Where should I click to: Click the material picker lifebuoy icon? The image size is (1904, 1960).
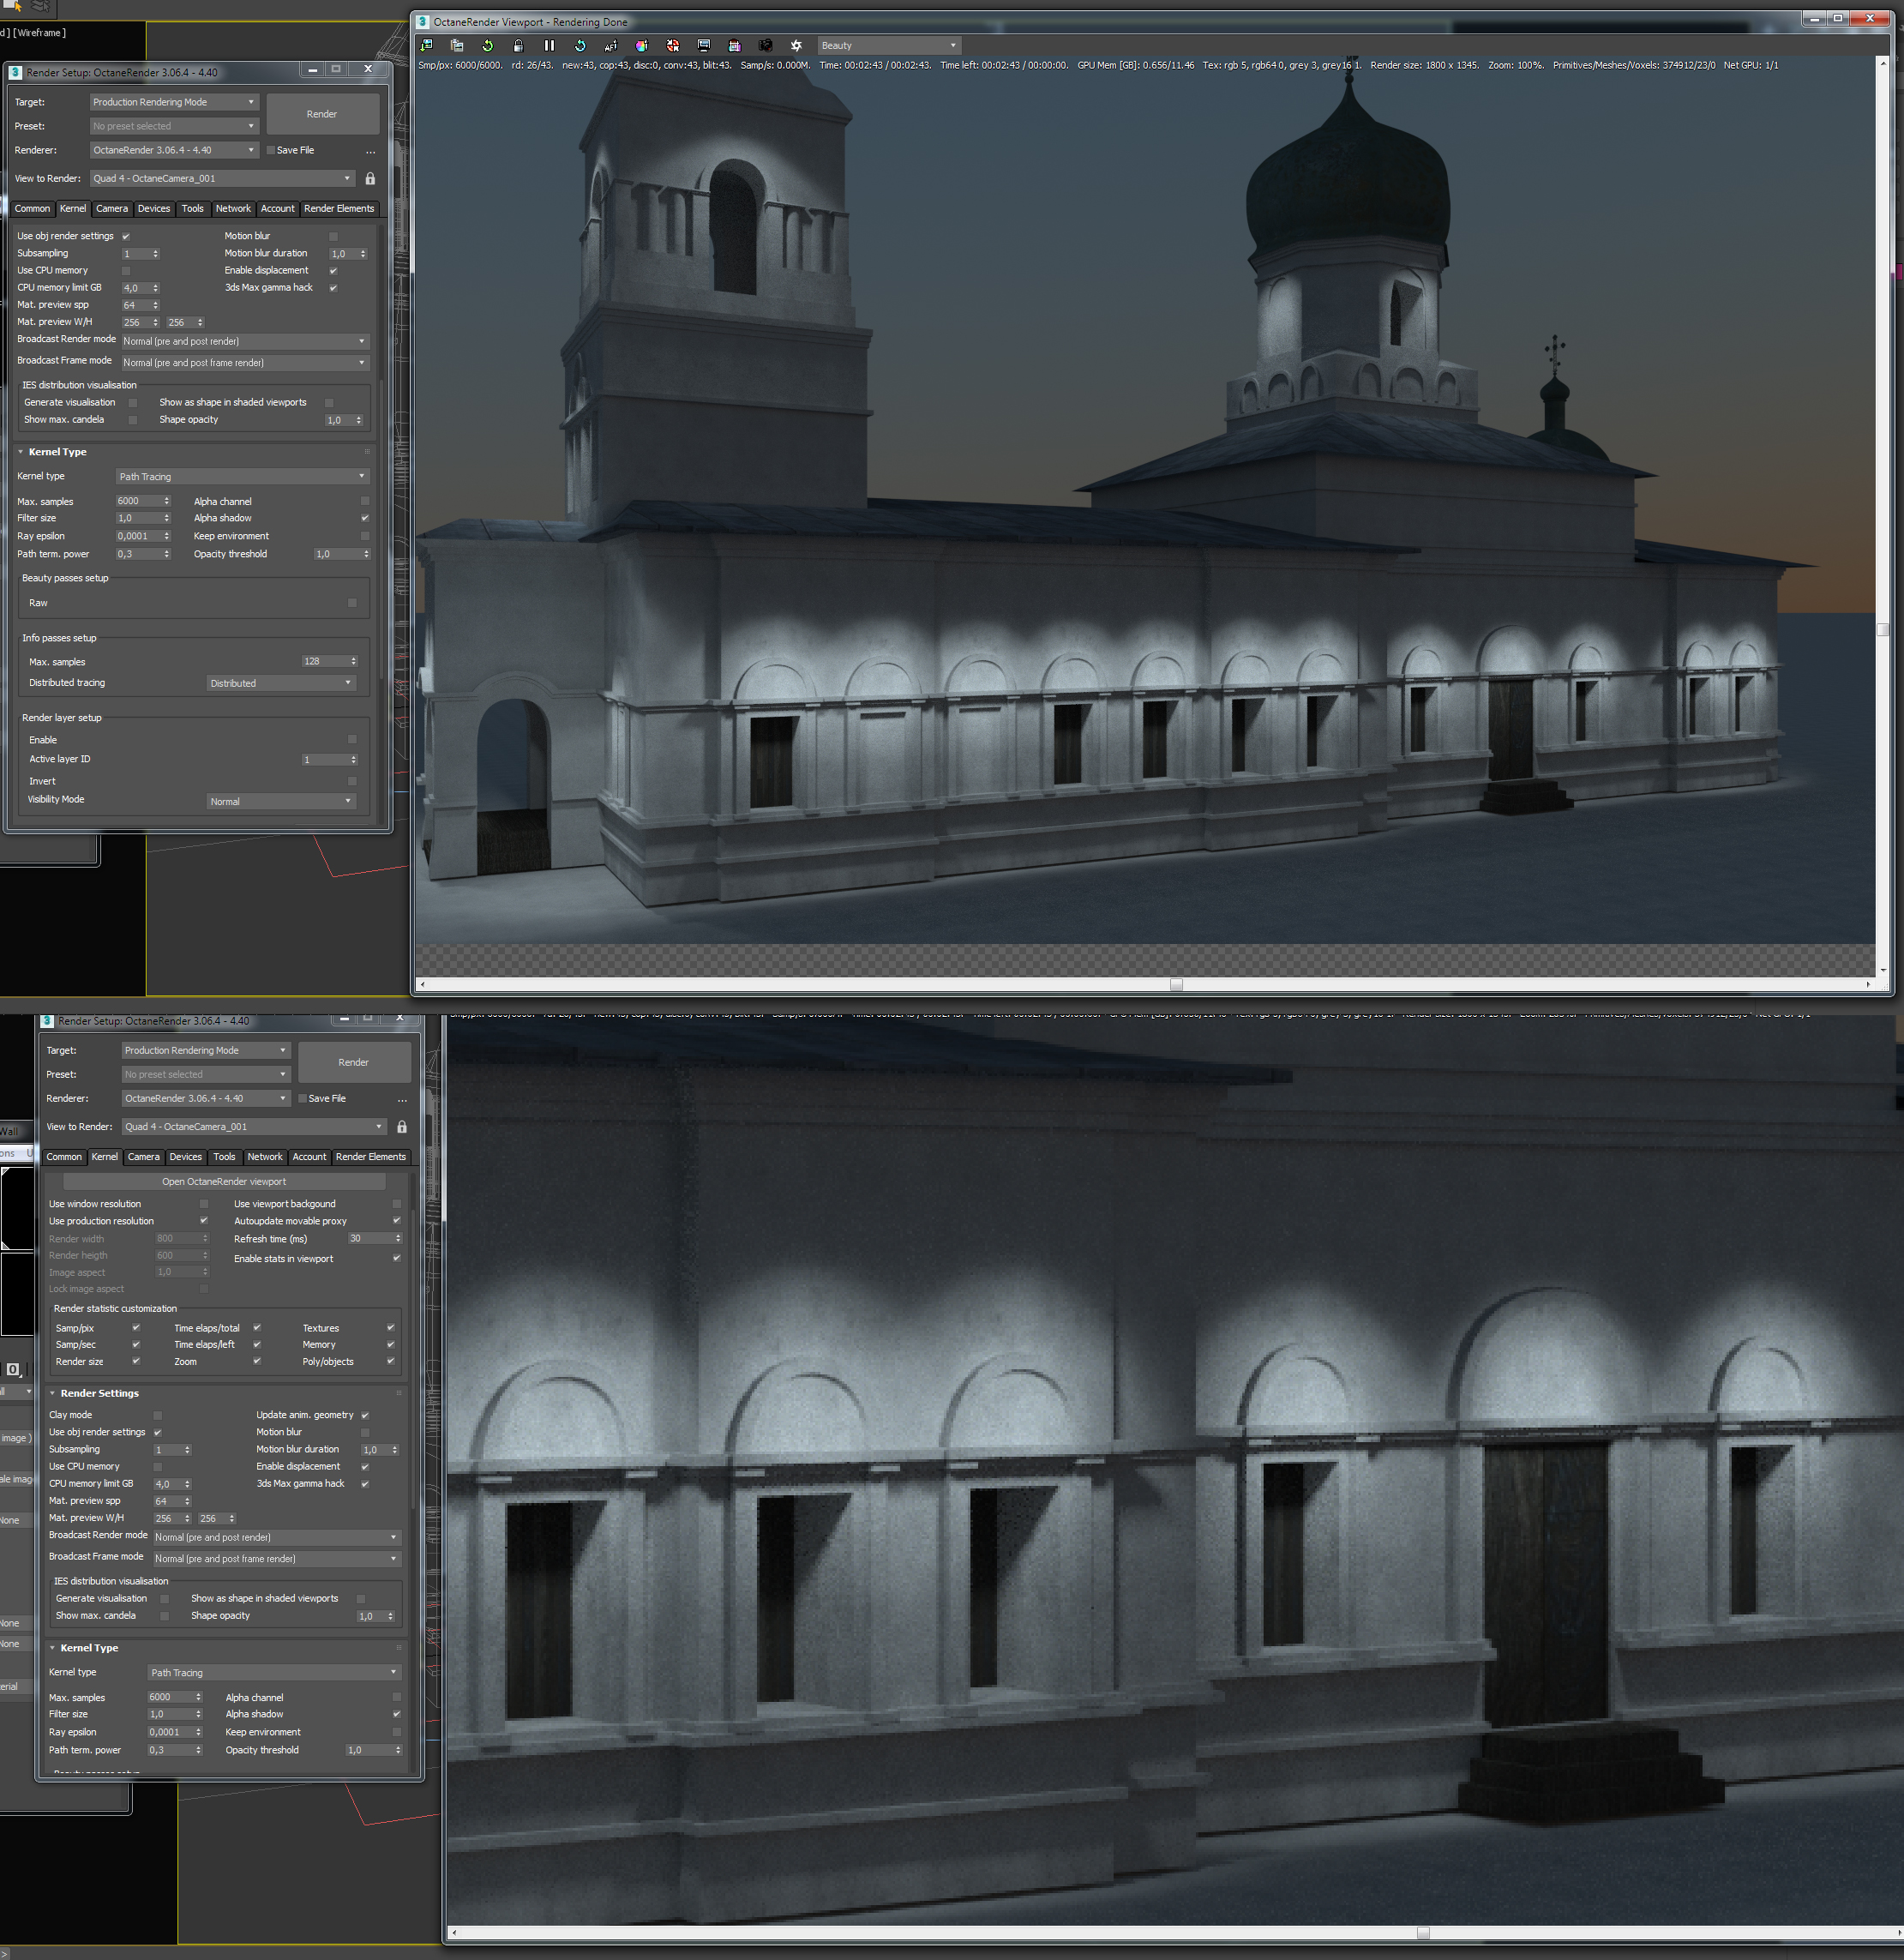[672, 46]
